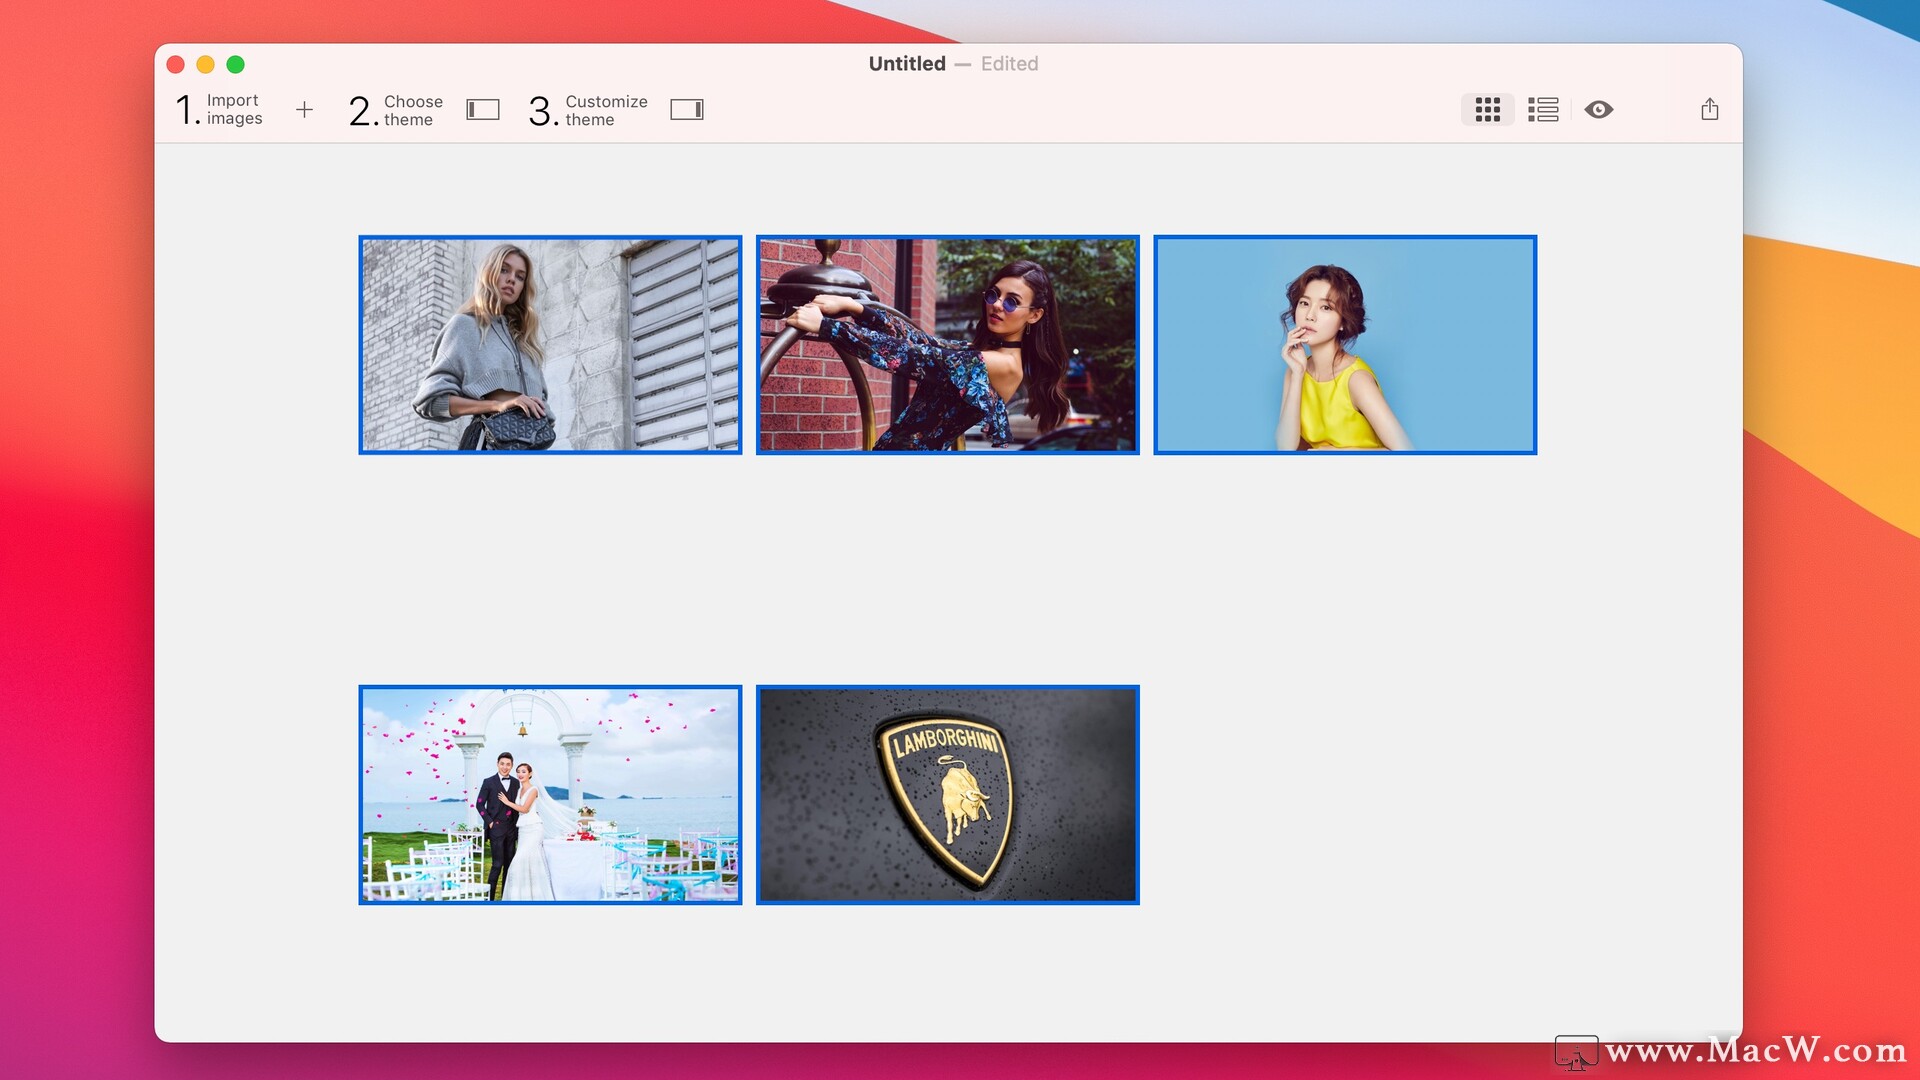Enable preview mode via eye icon
The image size is (1920, 1080).
coord(1601,109)
